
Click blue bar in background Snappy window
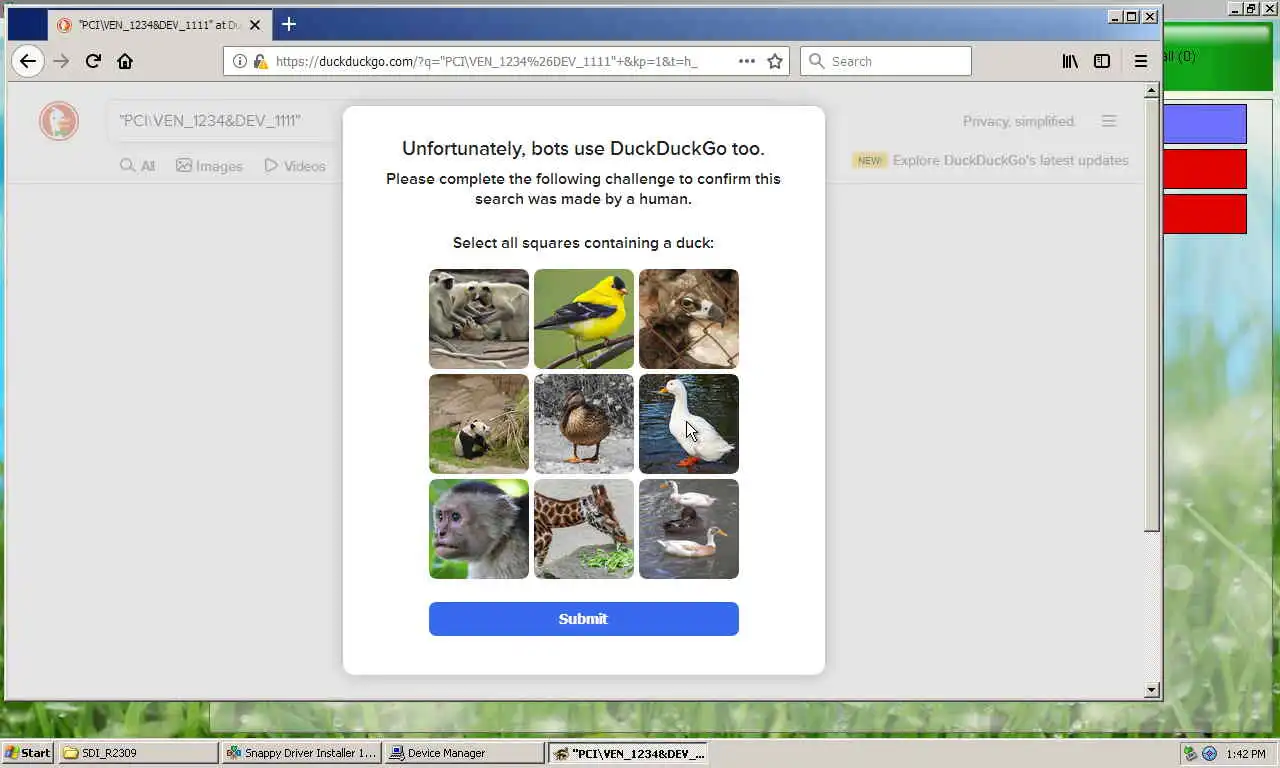pos(1205,124)
